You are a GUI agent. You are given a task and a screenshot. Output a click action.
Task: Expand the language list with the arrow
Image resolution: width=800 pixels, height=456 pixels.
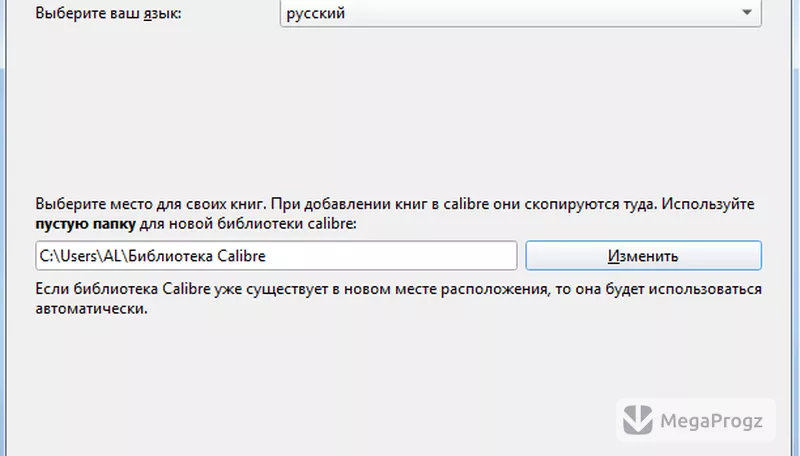[x=746, y=12]
